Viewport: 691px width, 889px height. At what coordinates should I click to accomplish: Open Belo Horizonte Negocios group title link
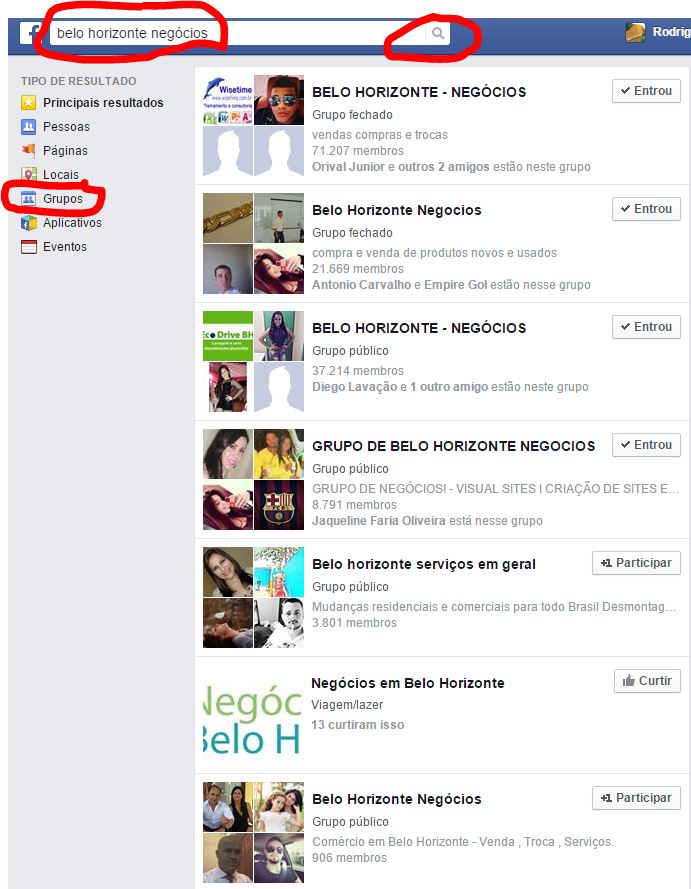coord(396,210)
